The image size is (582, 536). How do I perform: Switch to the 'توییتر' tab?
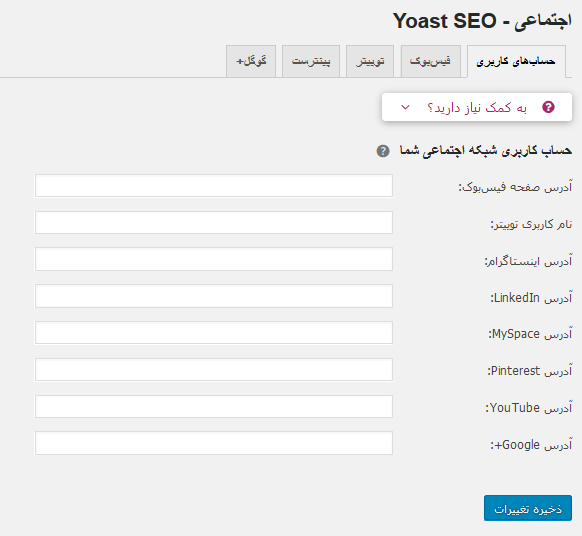tap(370, 61)
